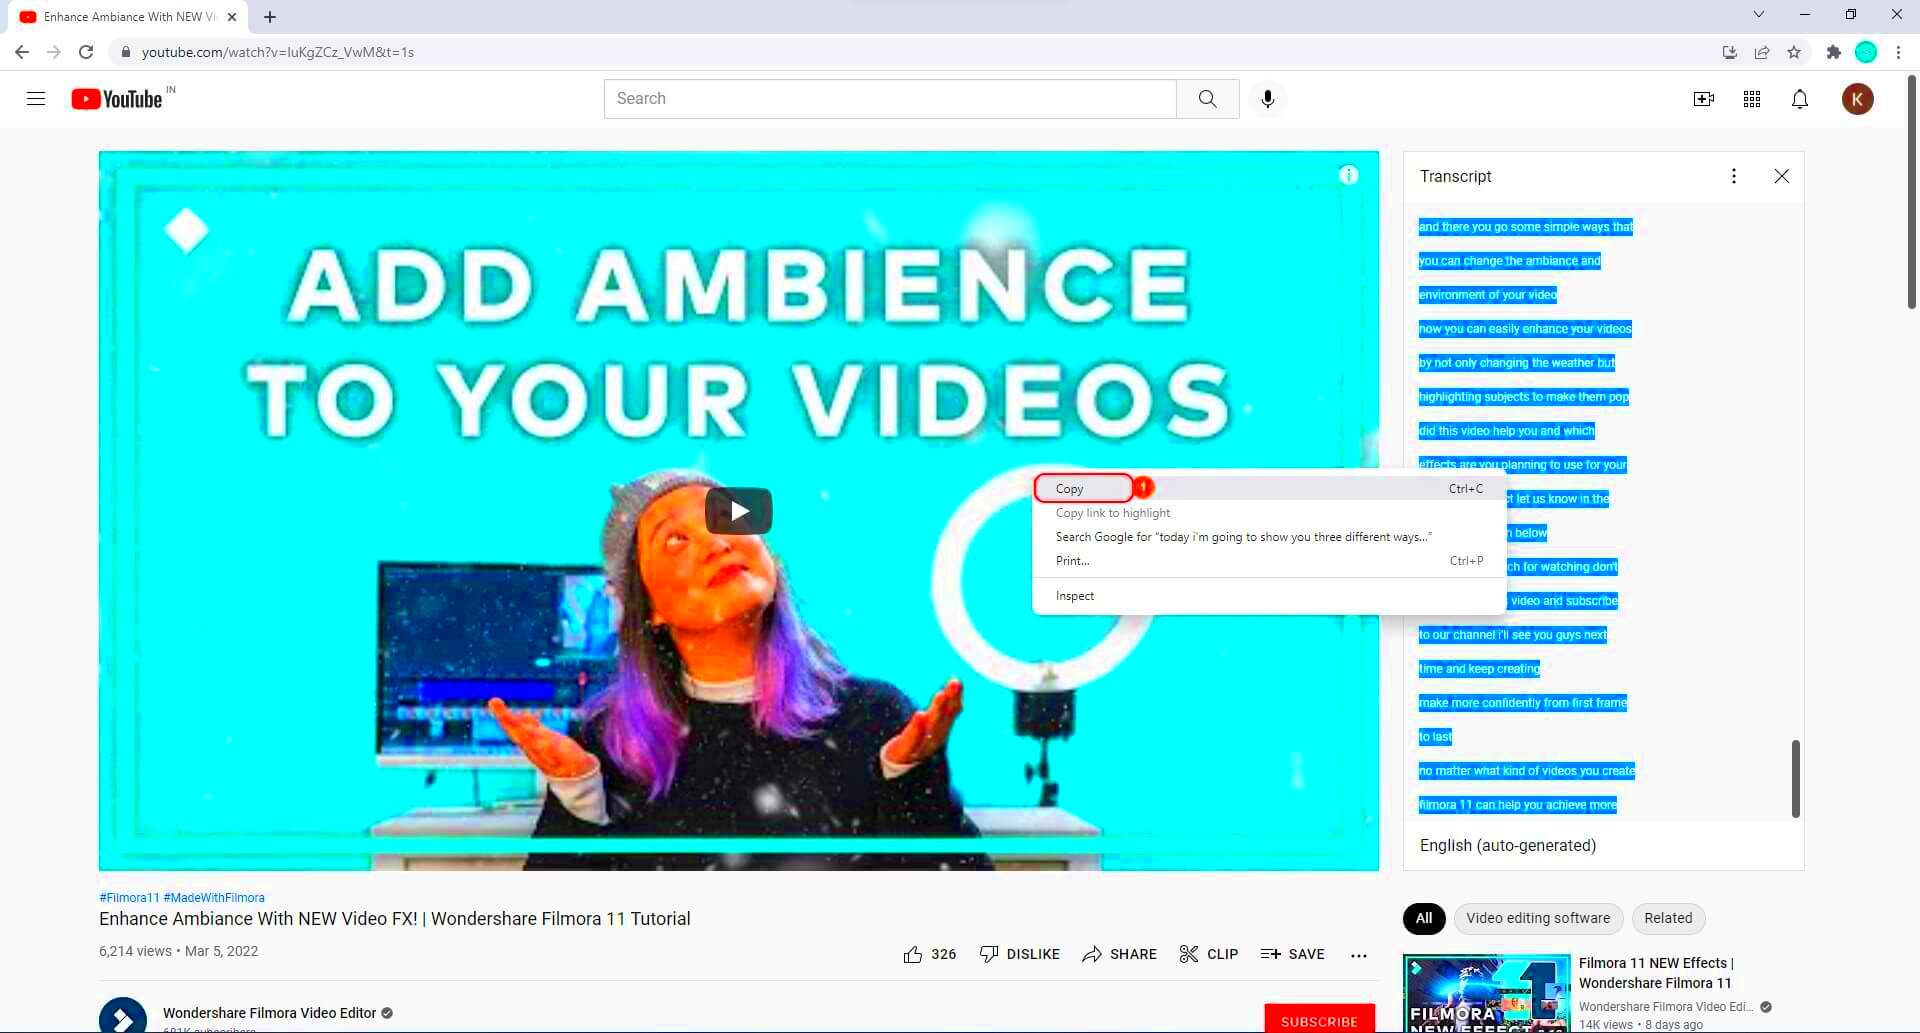Click the YouTube search input field
The image size is (1920, 1033).
pyautogui.click(x=890, y=99)
